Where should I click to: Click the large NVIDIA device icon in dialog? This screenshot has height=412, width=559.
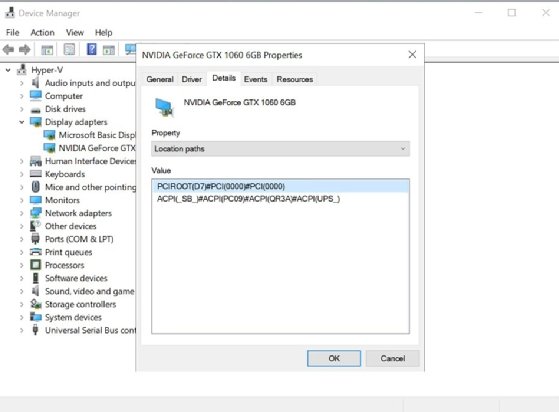tap(164, 107)
